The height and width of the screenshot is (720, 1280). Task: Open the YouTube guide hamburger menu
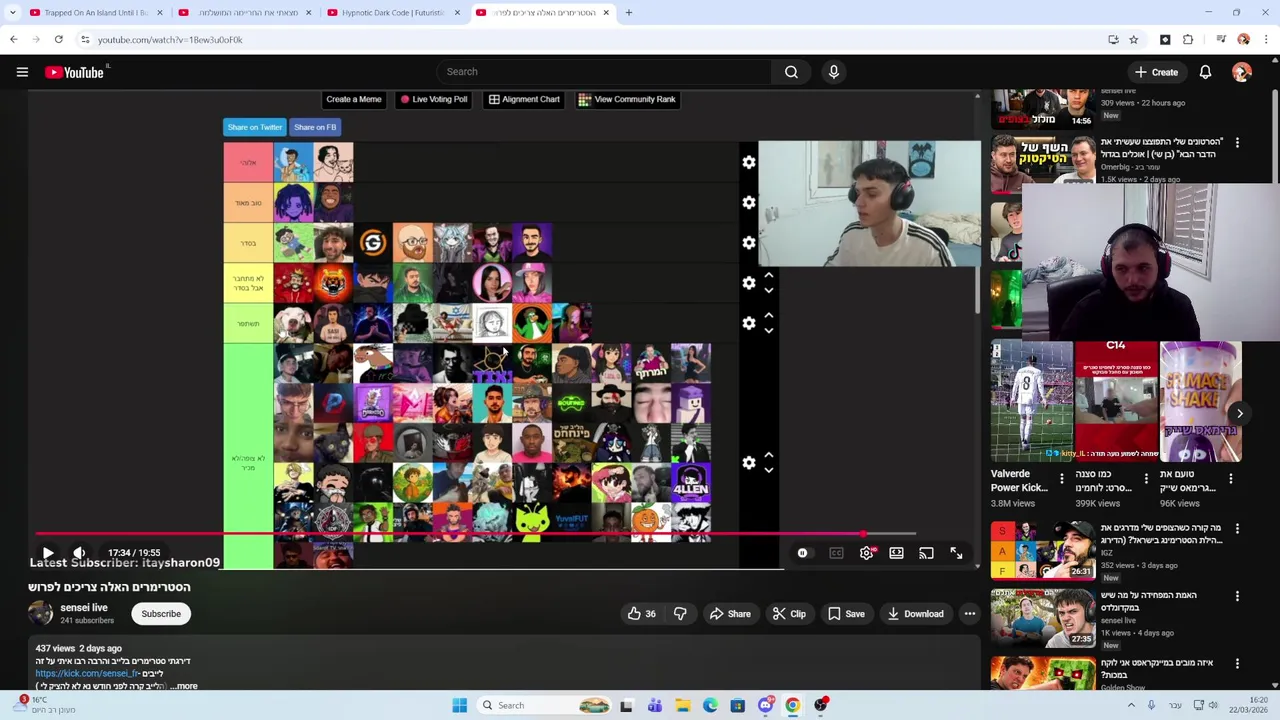pyautogui.click(x=22, y=72)
